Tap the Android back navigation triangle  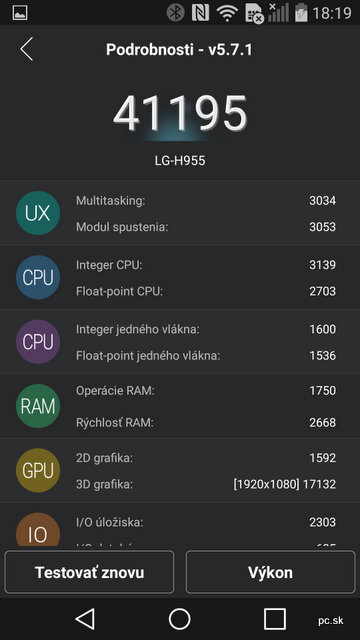point(85,619)
